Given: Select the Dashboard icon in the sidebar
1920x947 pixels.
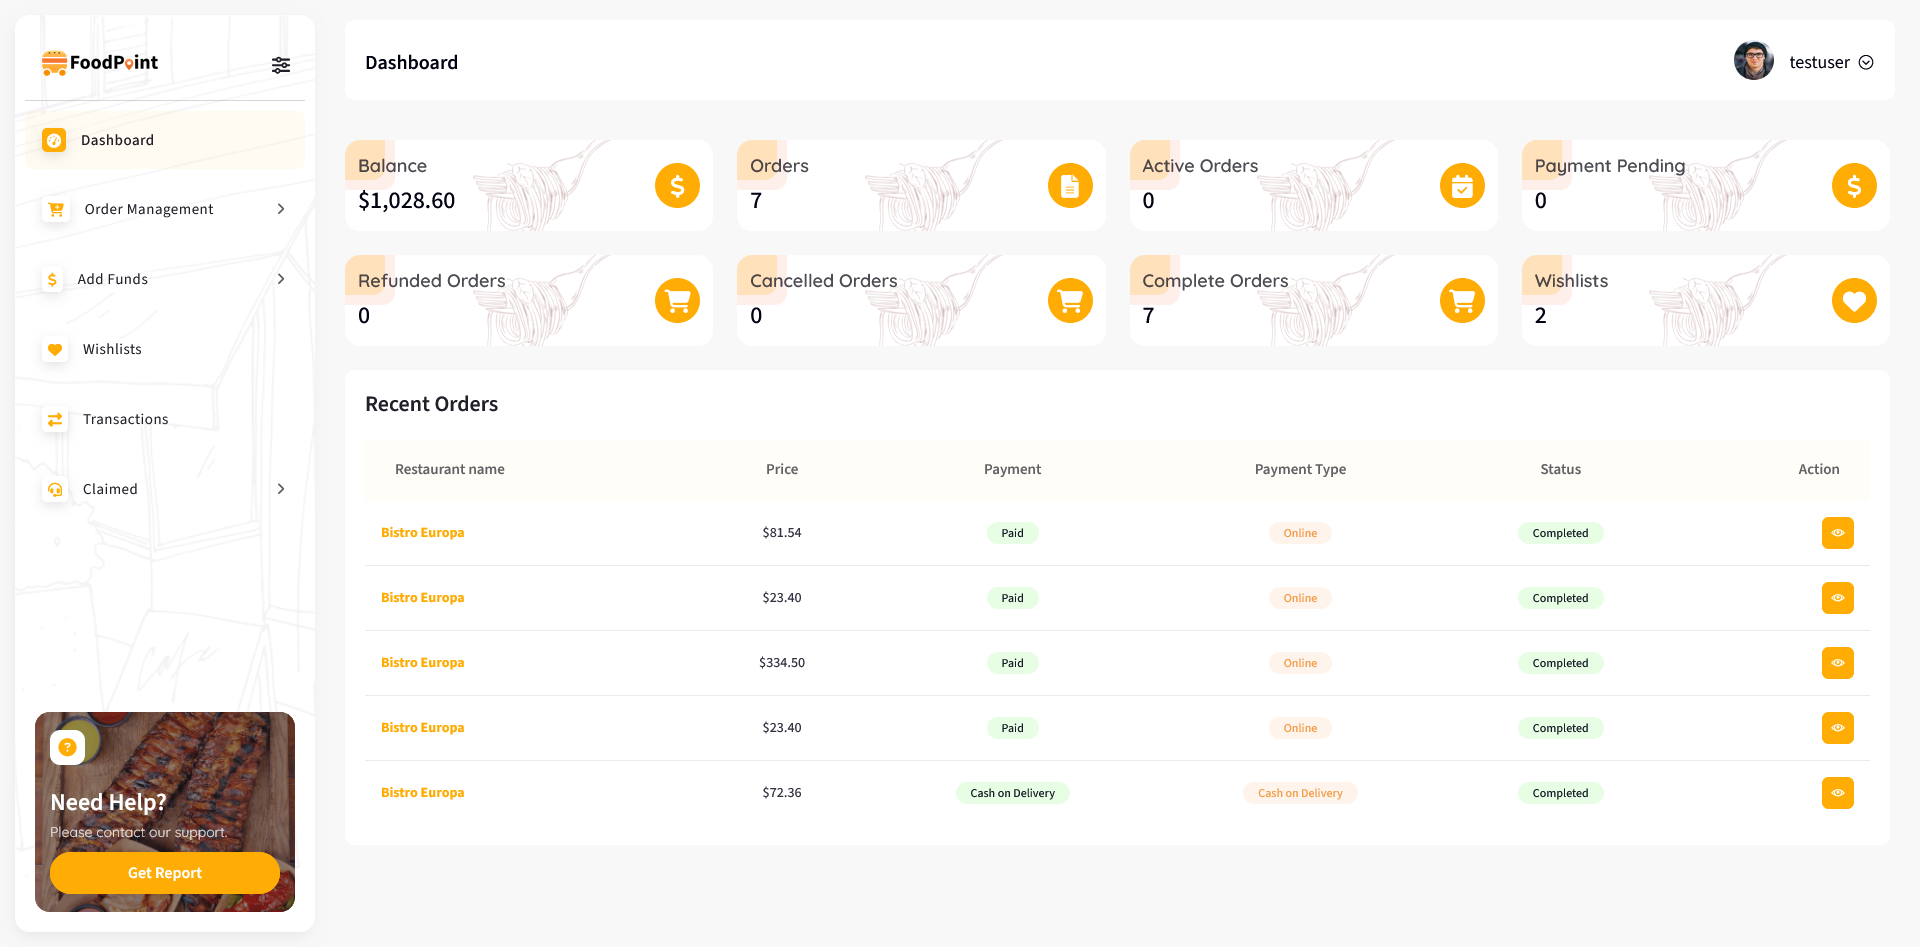Looking at the screenshot, I should [53, 140].
